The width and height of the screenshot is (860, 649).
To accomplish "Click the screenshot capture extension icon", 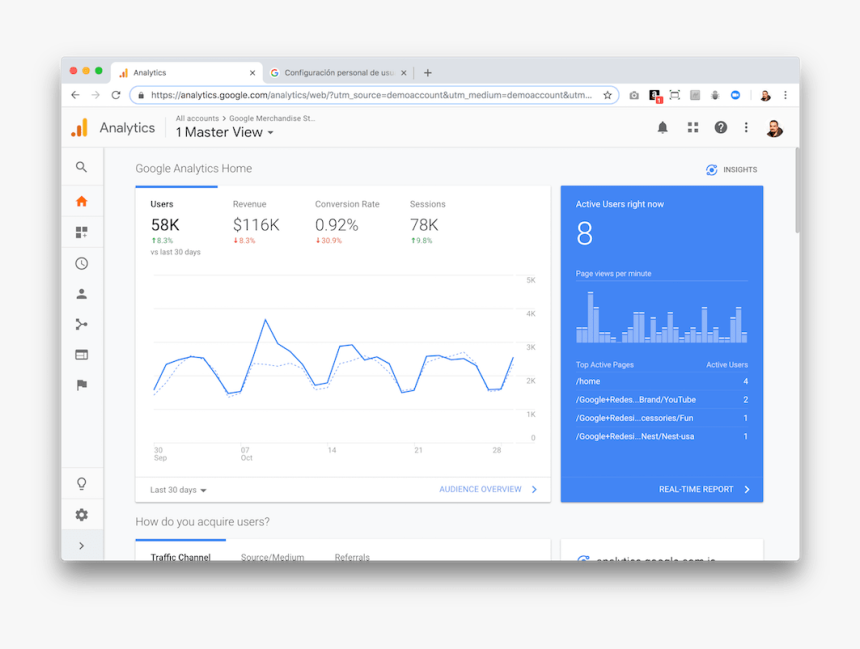I will (675, 95).
